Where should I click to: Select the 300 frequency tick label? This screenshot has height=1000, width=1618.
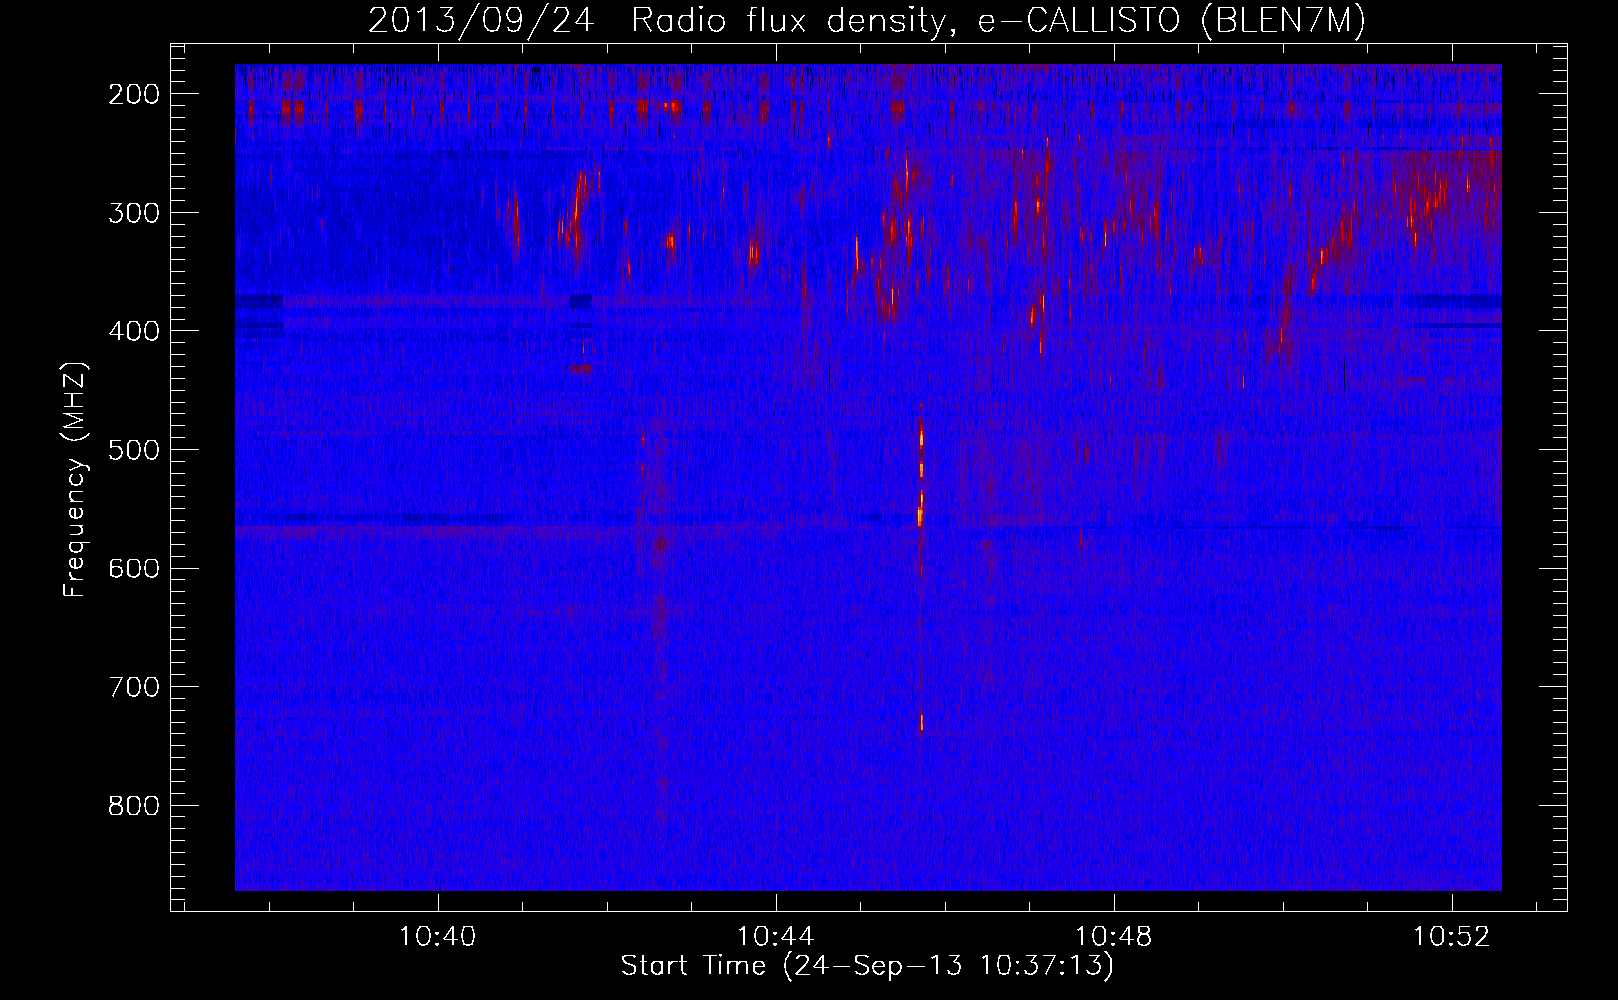coord(133,213)
